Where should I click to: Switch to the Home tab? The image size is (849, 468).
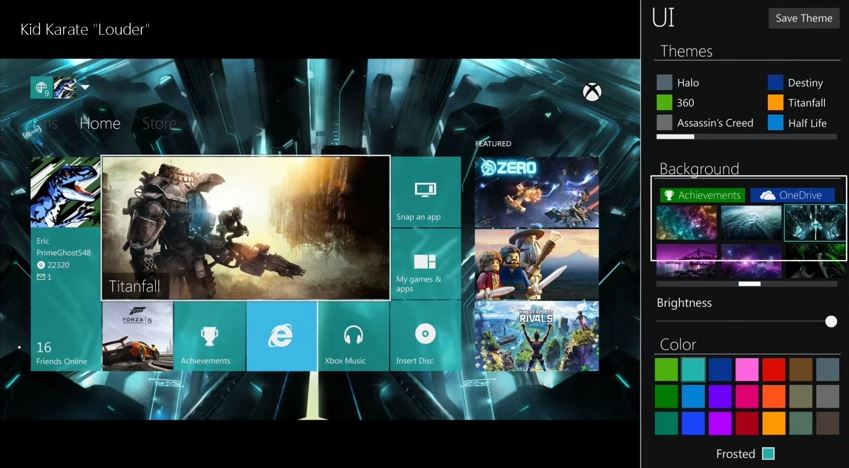coord(100,124)
